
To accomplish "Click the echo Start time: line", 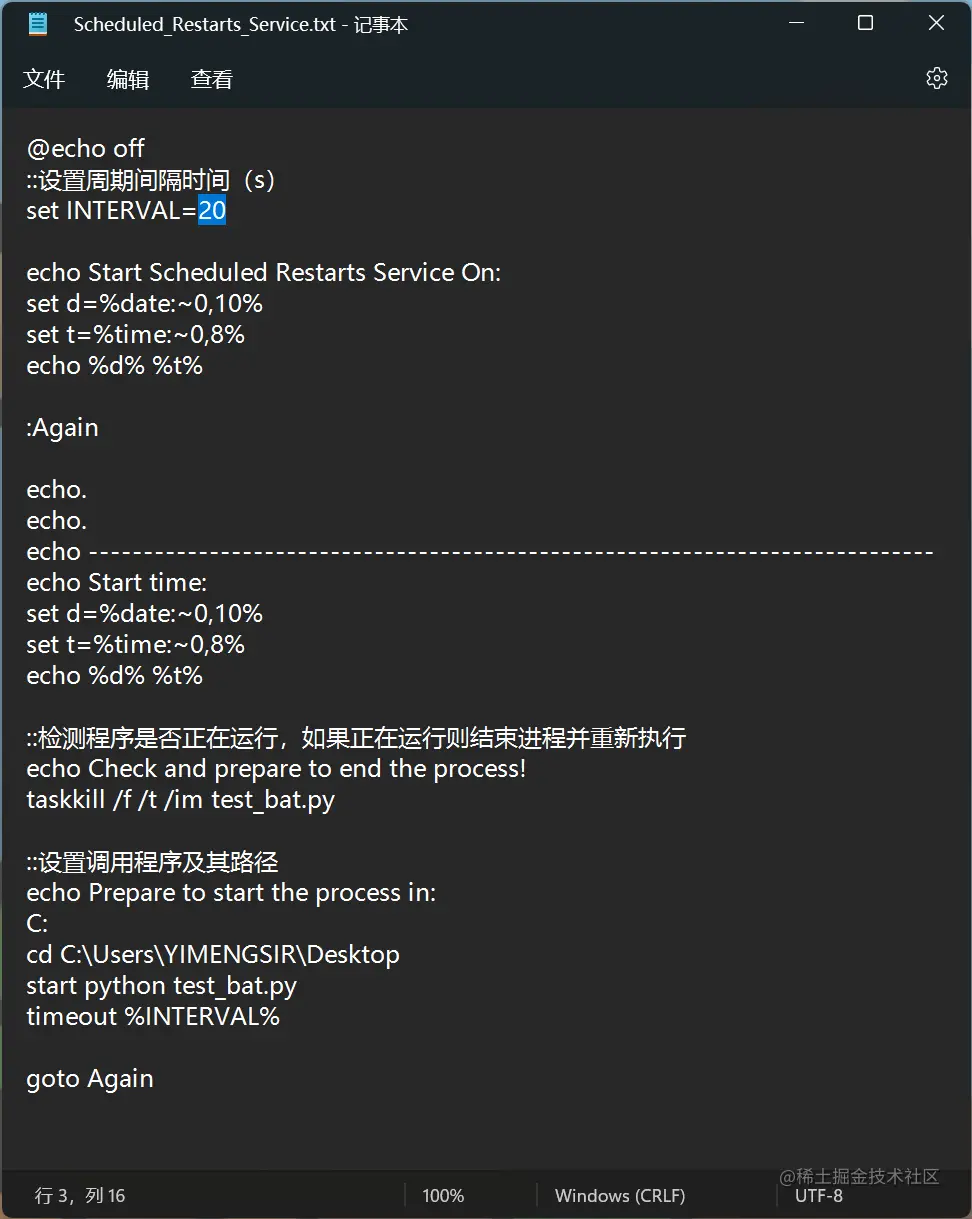I will pyautogui.click(x=117, y=582).
